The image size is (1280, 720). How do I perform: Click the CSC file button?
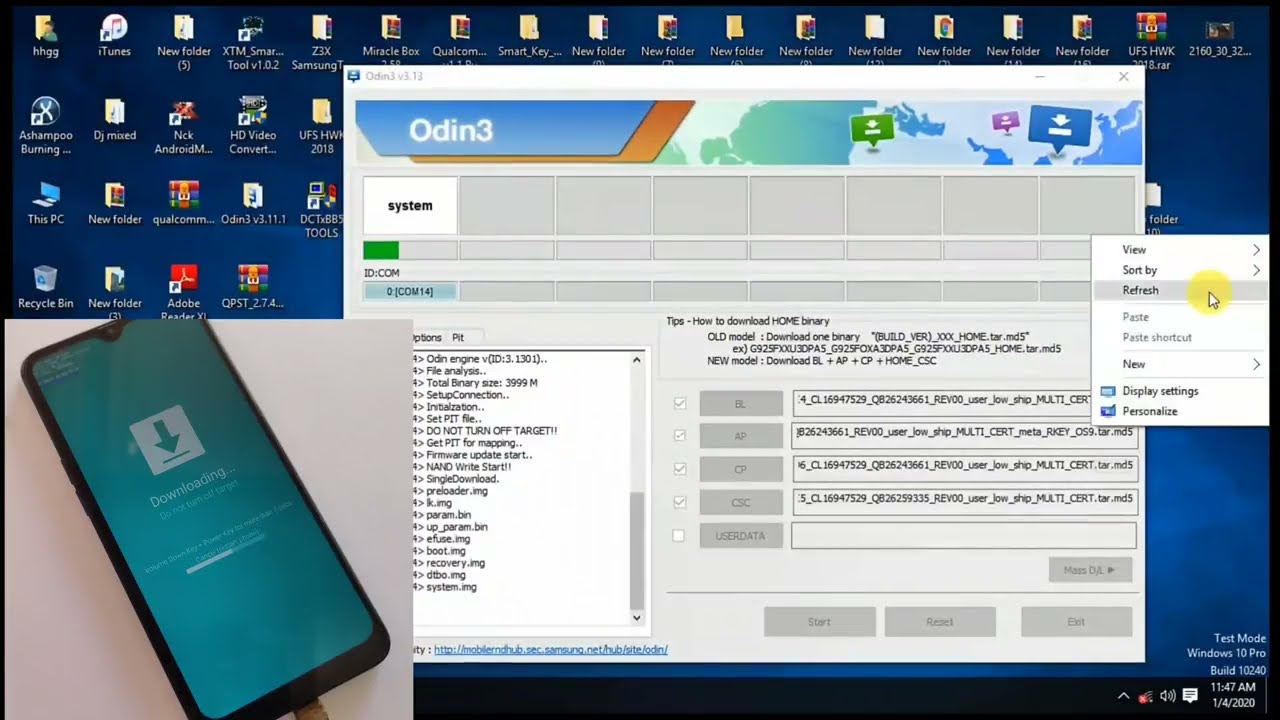741,502
